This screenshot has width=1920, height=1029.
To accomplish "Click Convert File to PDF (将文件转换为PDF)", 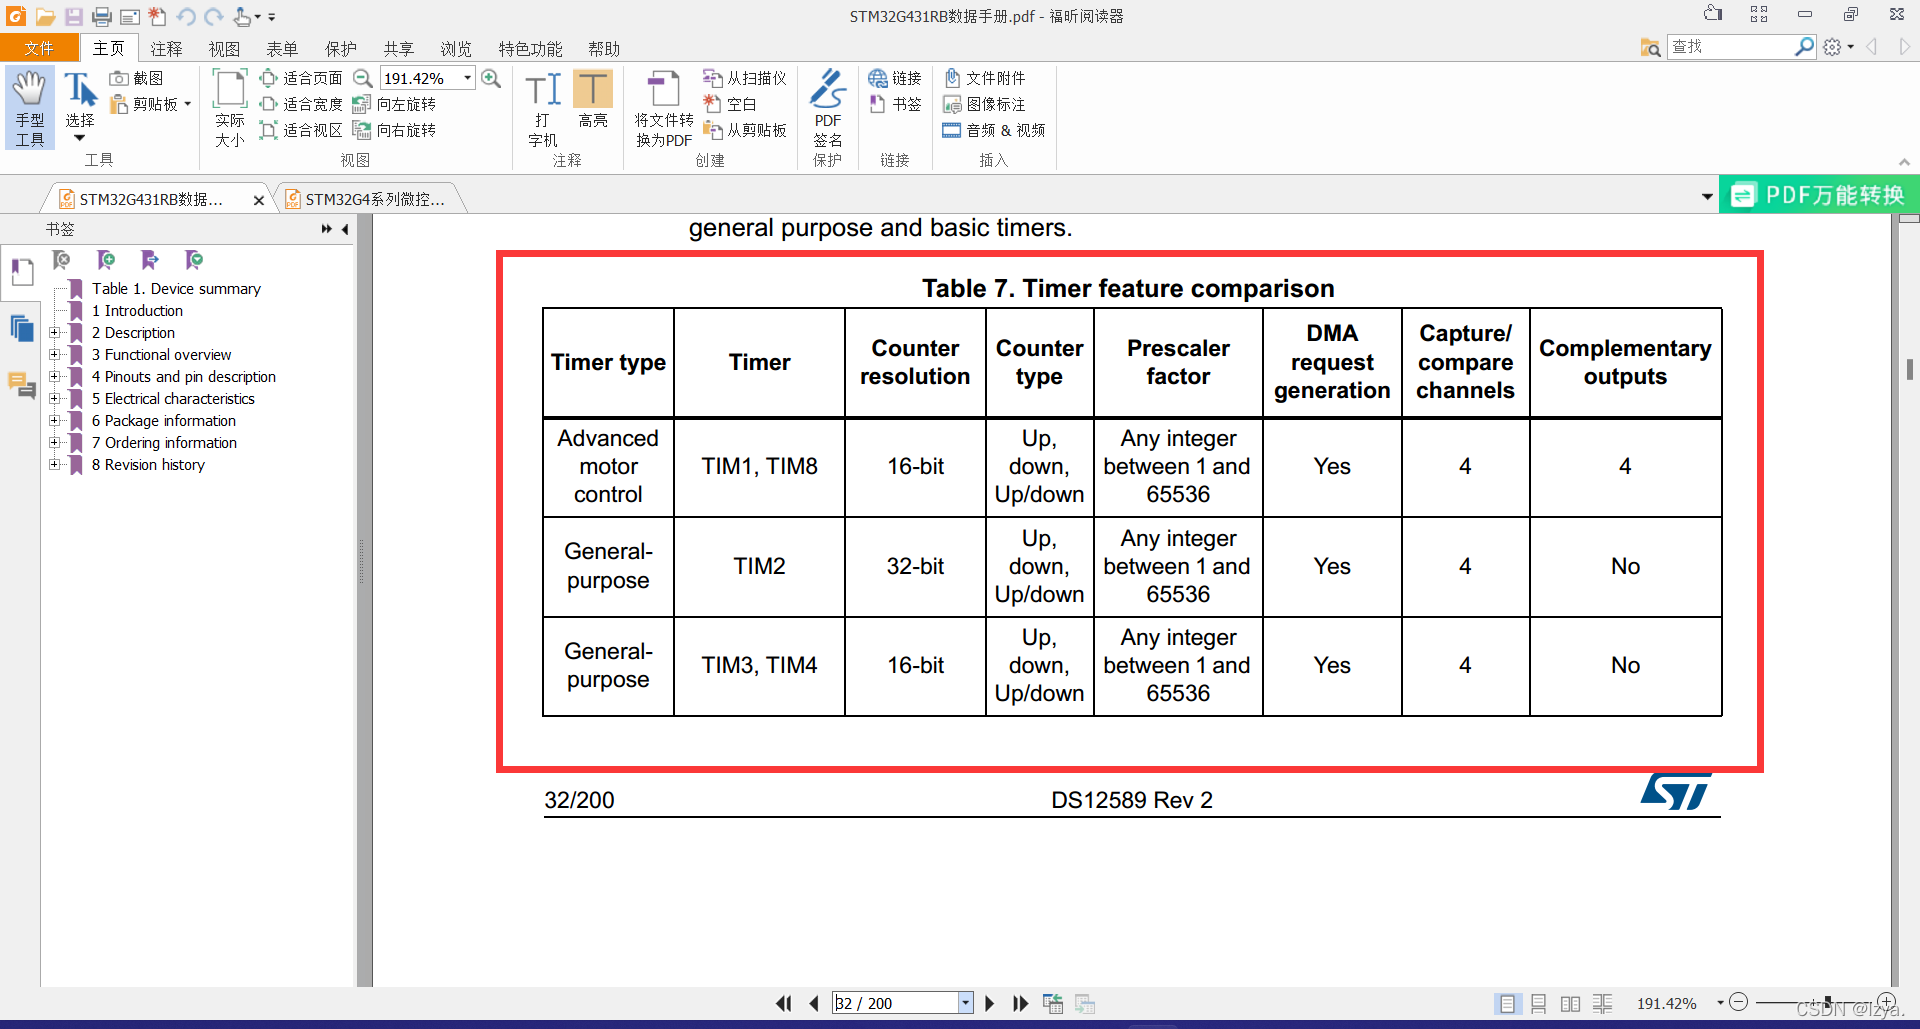I will [x=664, y=108].
